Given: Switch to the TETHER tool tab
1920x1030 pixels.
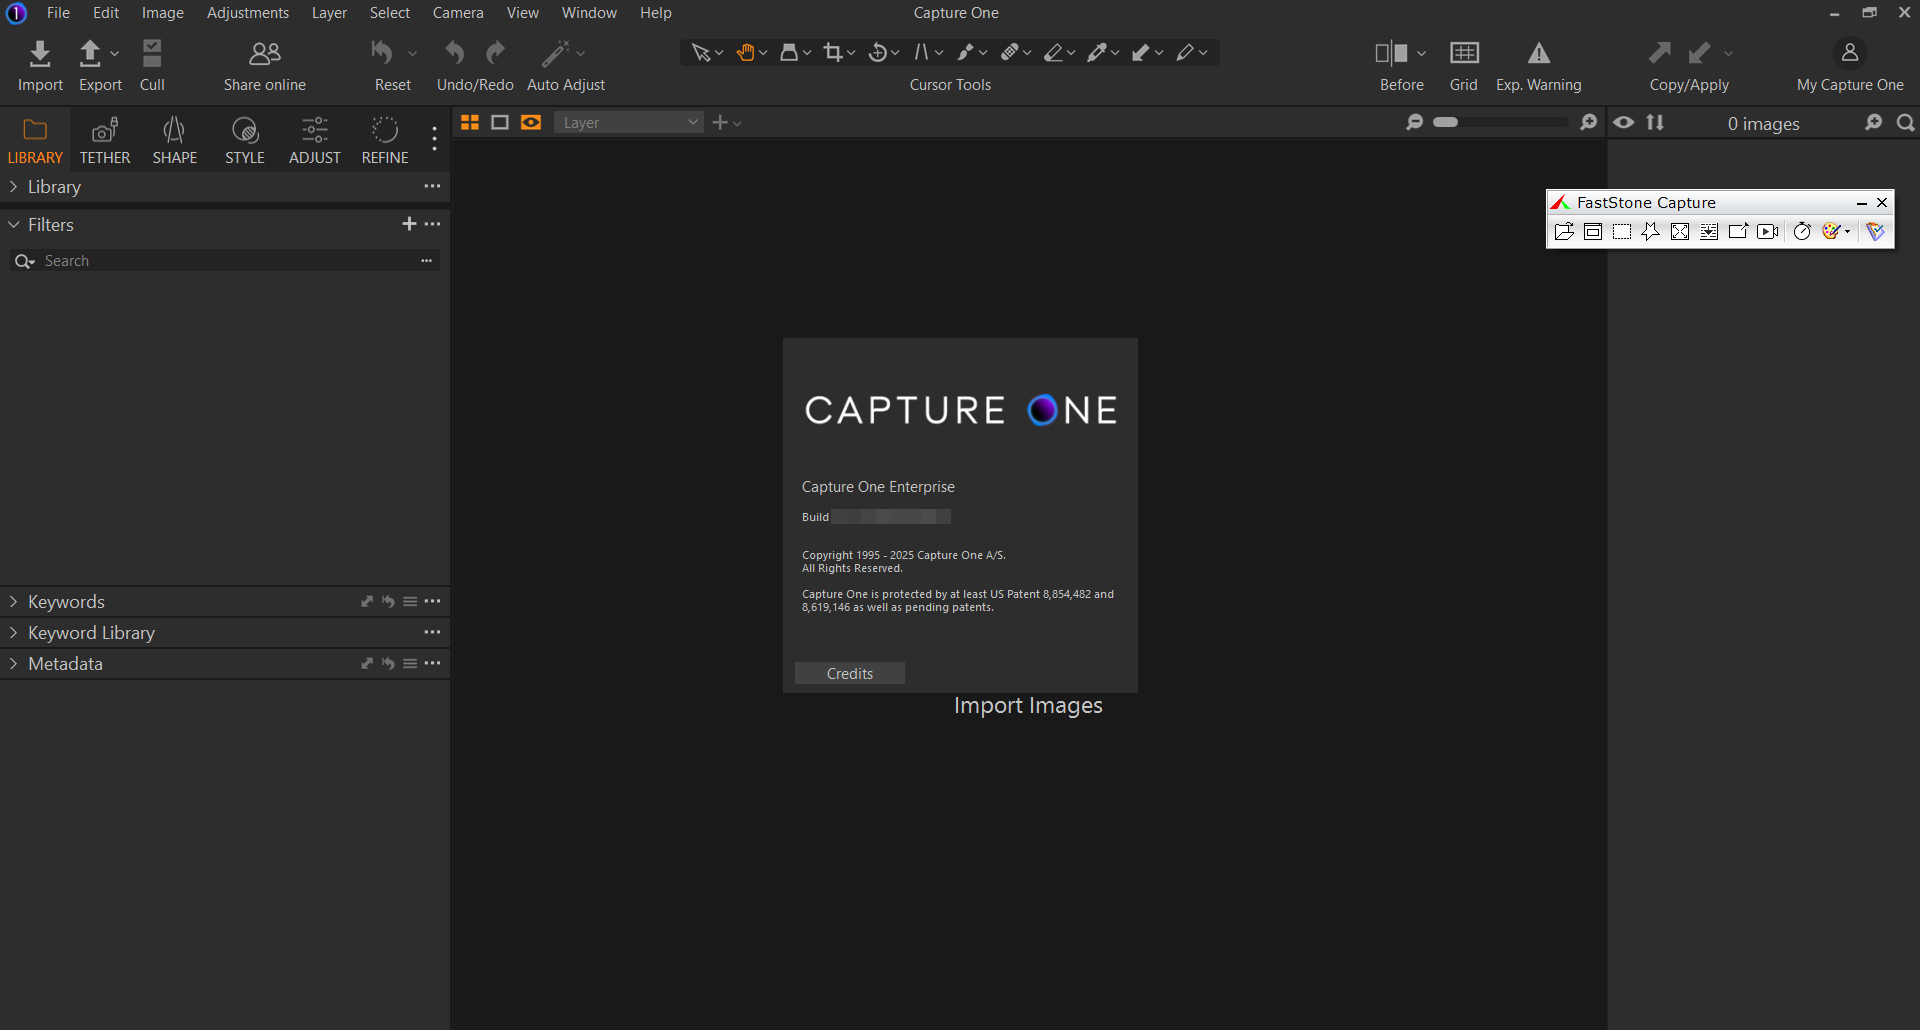Looking at the screenshot, I should click(x=105, y=141).
